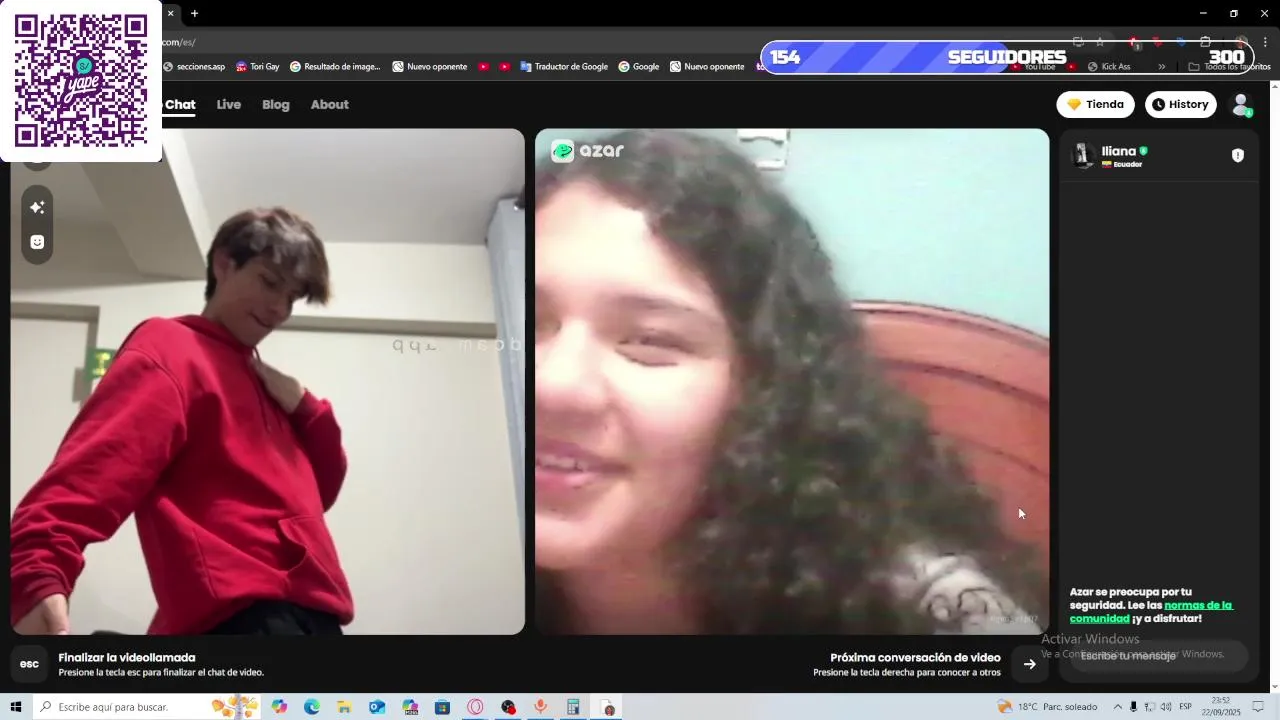Click the esc key button

tap(29, 664)
